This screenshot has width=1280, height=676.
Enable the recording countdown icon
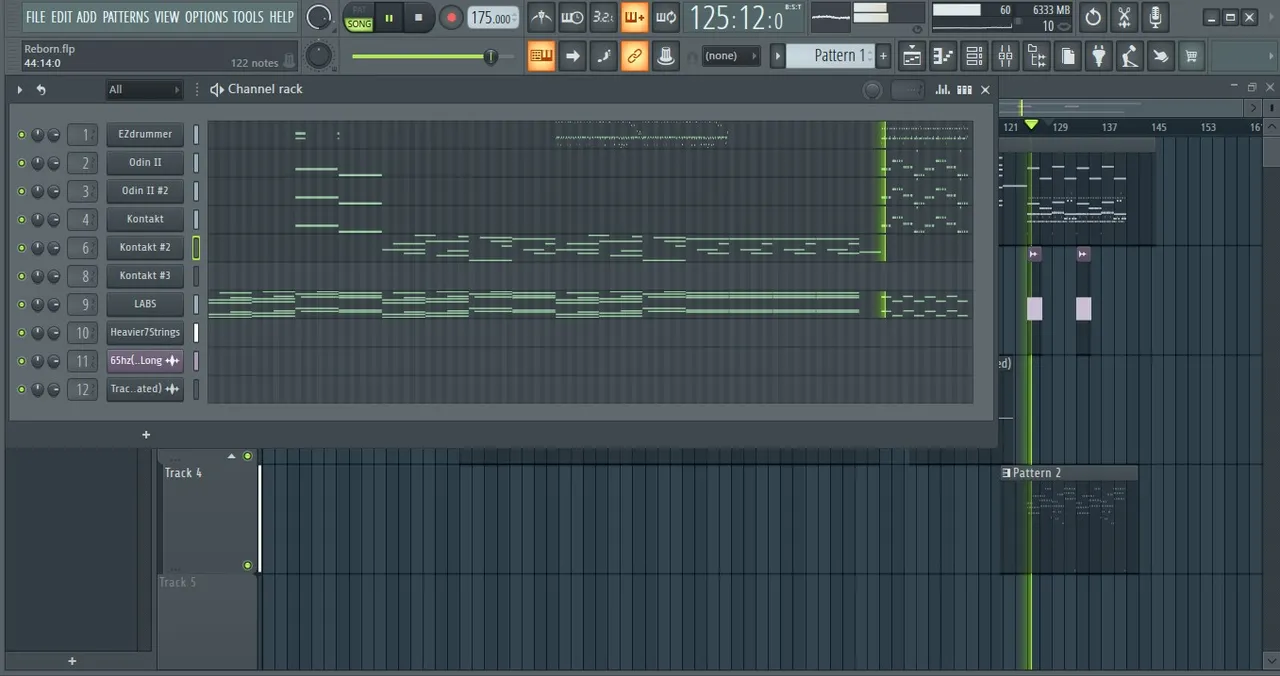pos(603,17)
